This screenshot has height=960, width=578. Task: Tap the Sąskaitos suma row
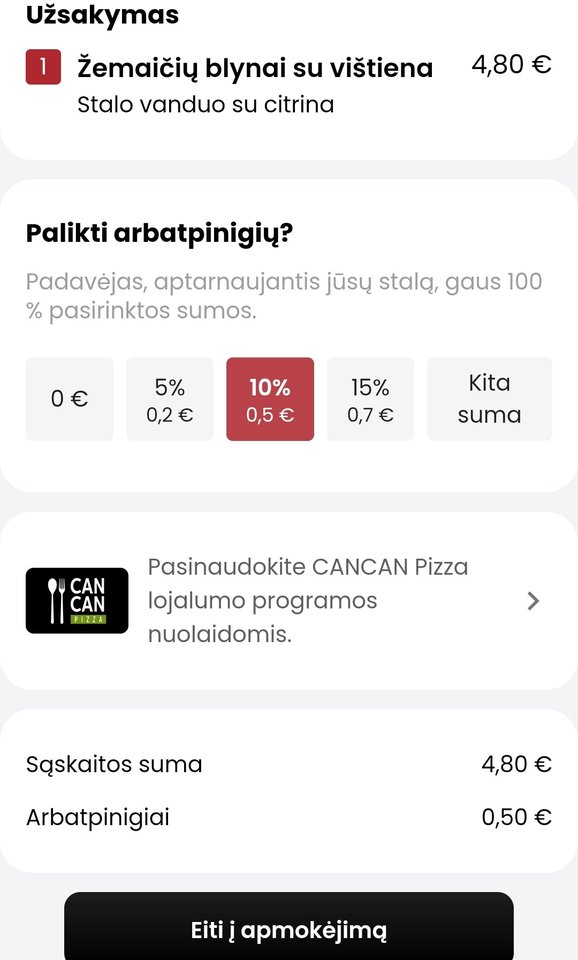[289, 764]
